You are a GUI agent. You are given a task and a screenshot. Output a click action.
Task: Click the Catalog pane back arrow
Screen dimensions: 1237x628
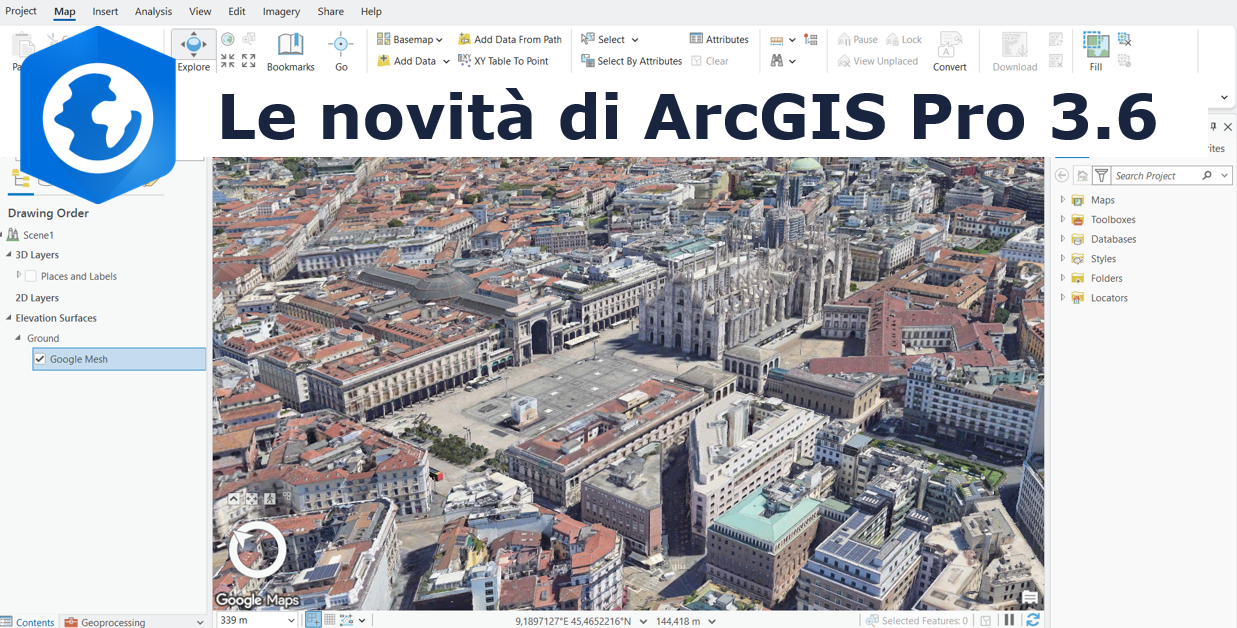1062,176
